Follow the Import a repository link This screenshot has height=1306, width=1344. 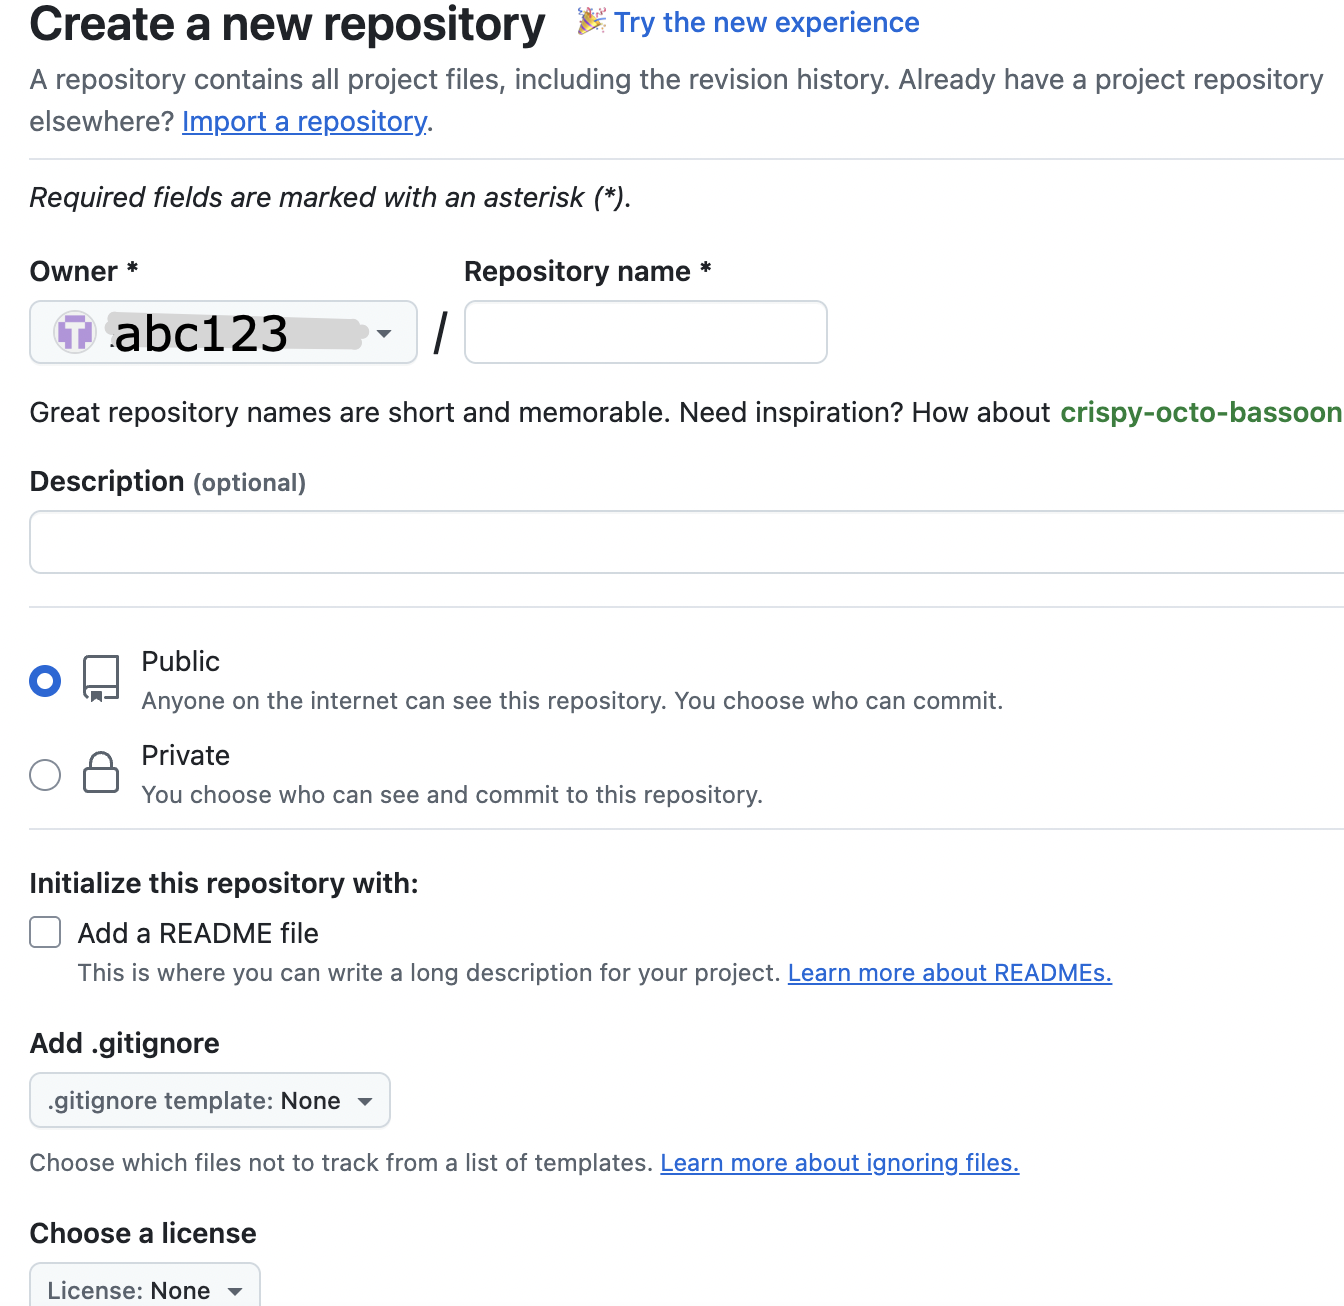pyautogui.click(x=305, y=122)
